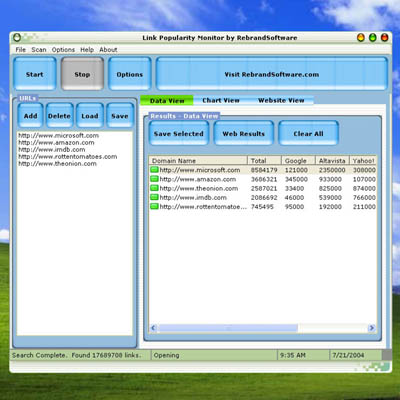This screenshot has width=400, height=400.
Task: Sort results by Total column header
Action: pyautogui.click(x=264, y=160)
